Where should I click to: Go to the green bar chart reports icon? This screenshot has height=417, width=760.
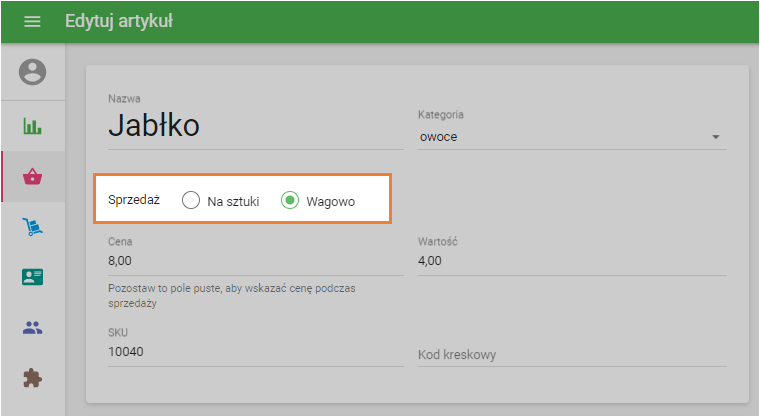pyautogui.click(x=32, y=126)
